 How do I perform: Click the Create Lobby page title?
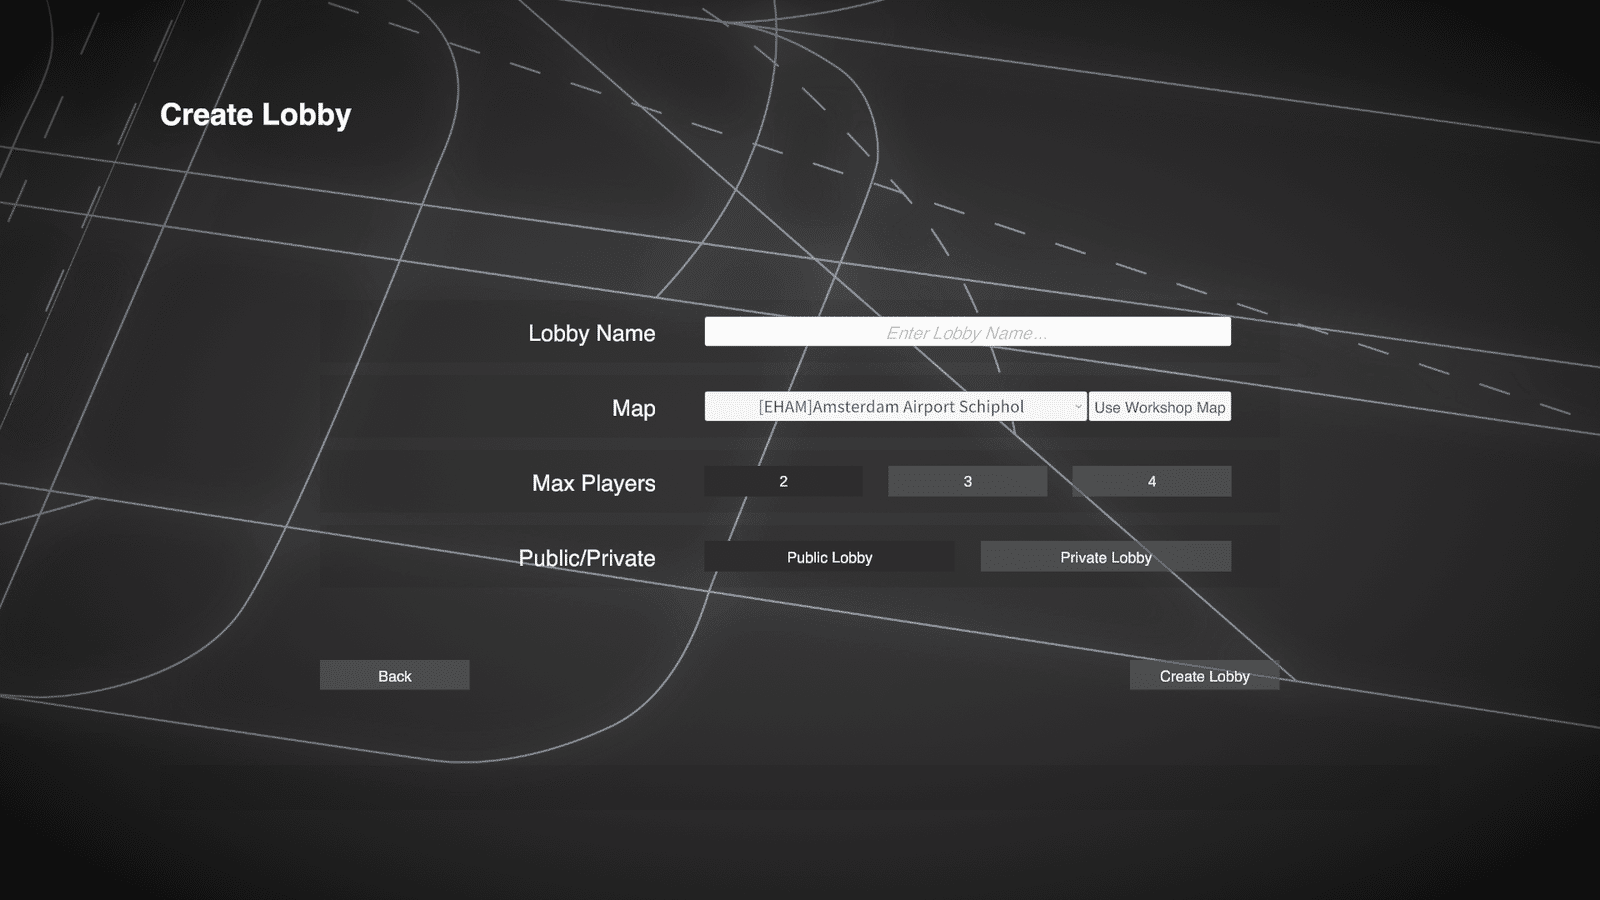click(255, 115)
